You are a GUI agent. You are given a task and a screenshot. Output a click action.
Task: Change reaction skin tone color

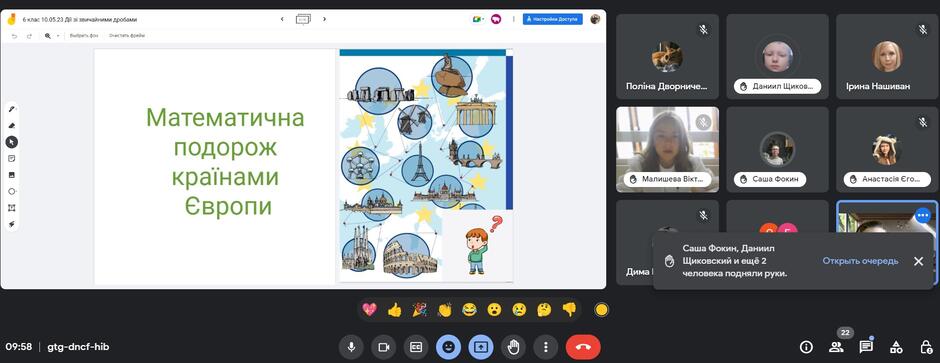(601, 310)
